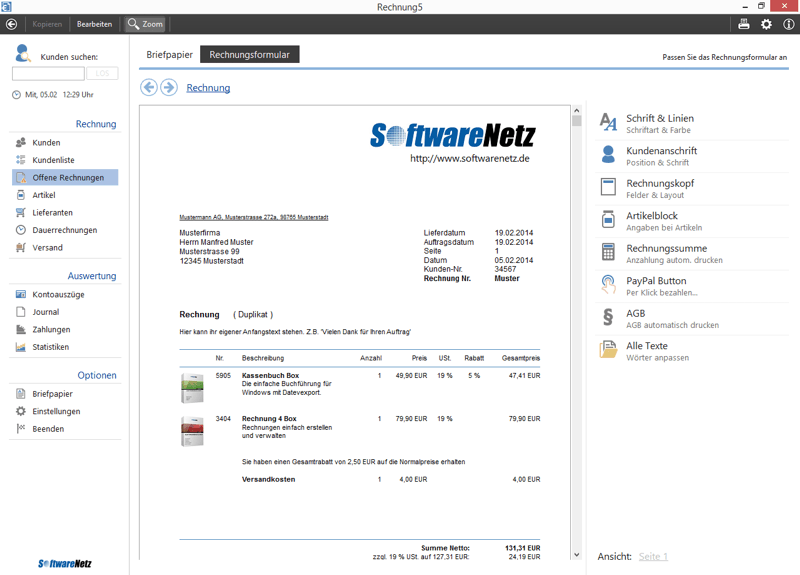Click the Kunden suchen input field

pos(48,73)
